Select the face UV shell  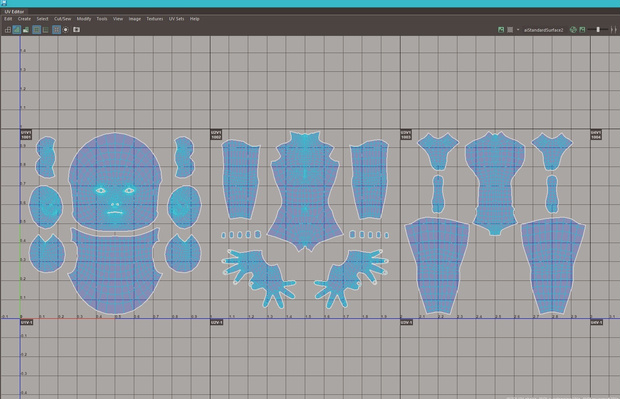(x=115, y=182)
